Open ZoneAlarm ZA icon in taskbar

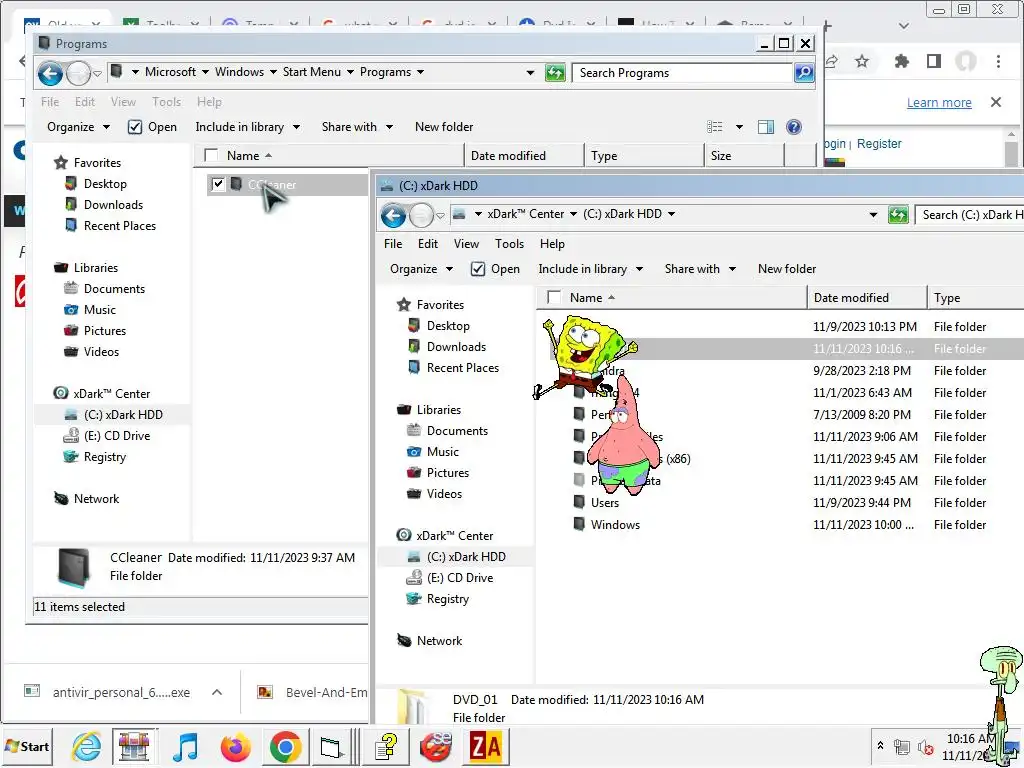[485, 746]
